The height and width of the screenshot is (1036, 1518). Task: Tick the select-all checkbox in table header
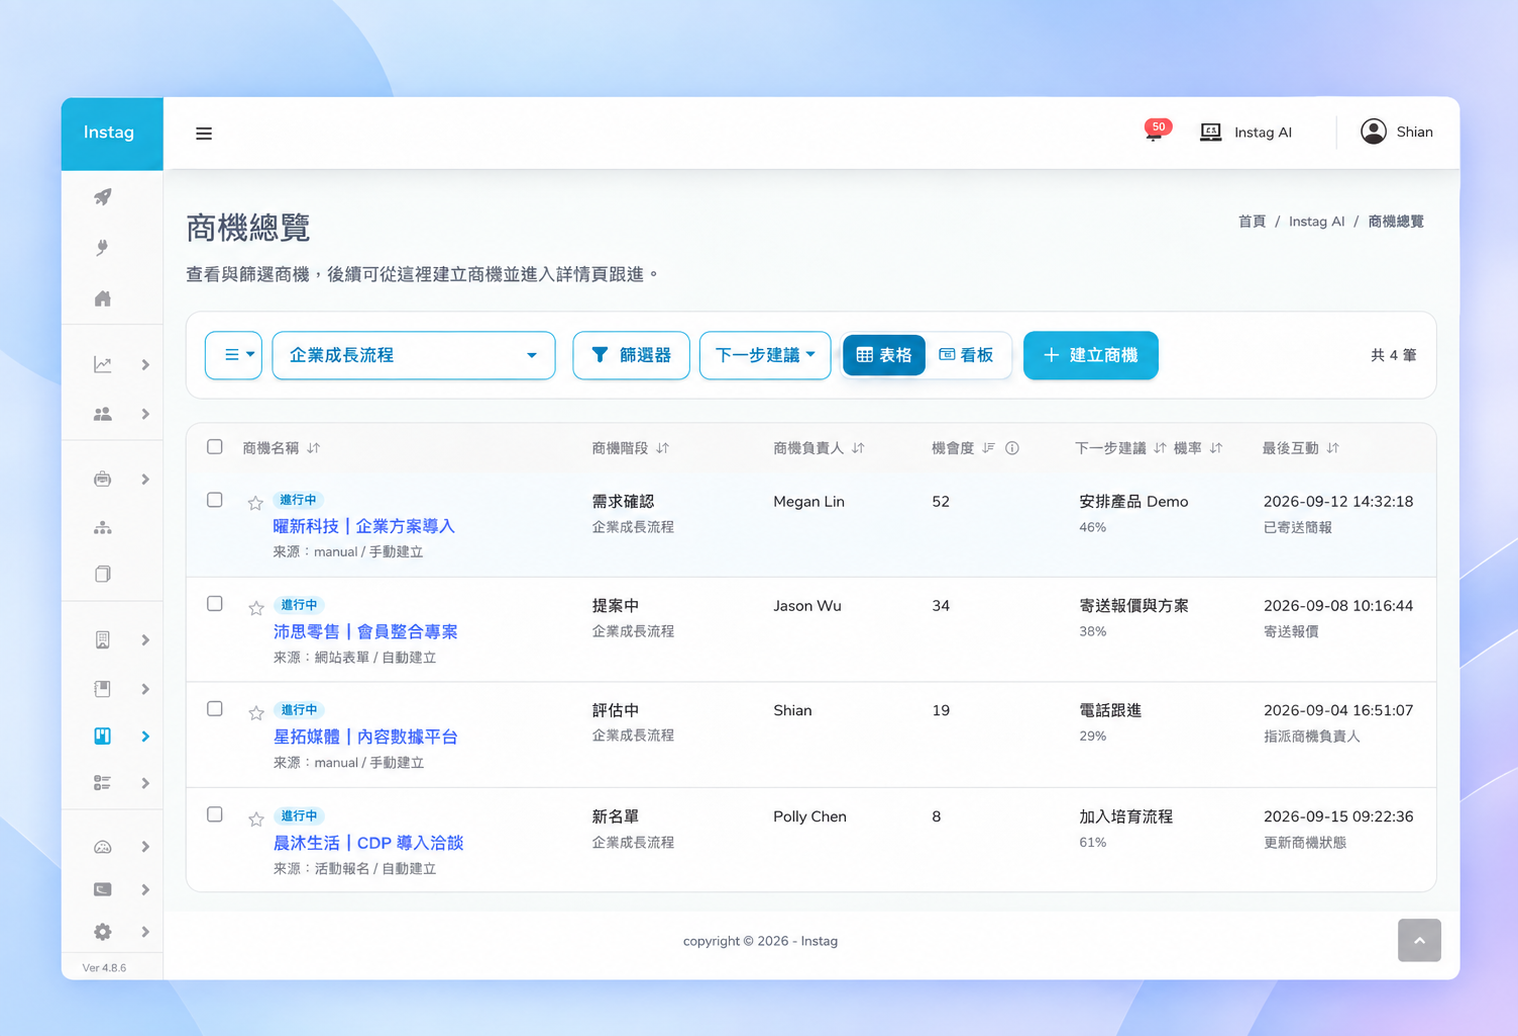215,447
